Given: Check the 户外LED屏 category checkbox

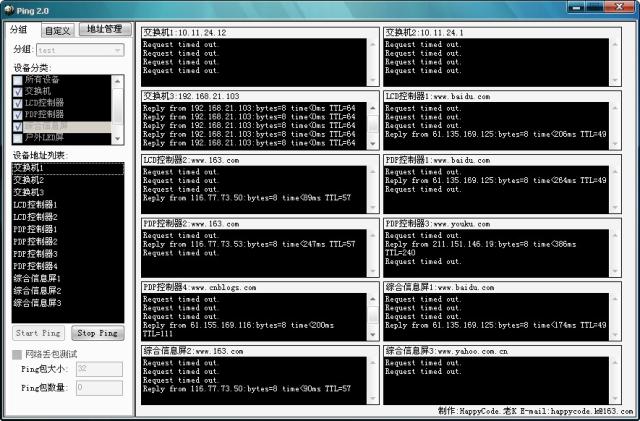Looking at the screenshot, I should 18,138.
